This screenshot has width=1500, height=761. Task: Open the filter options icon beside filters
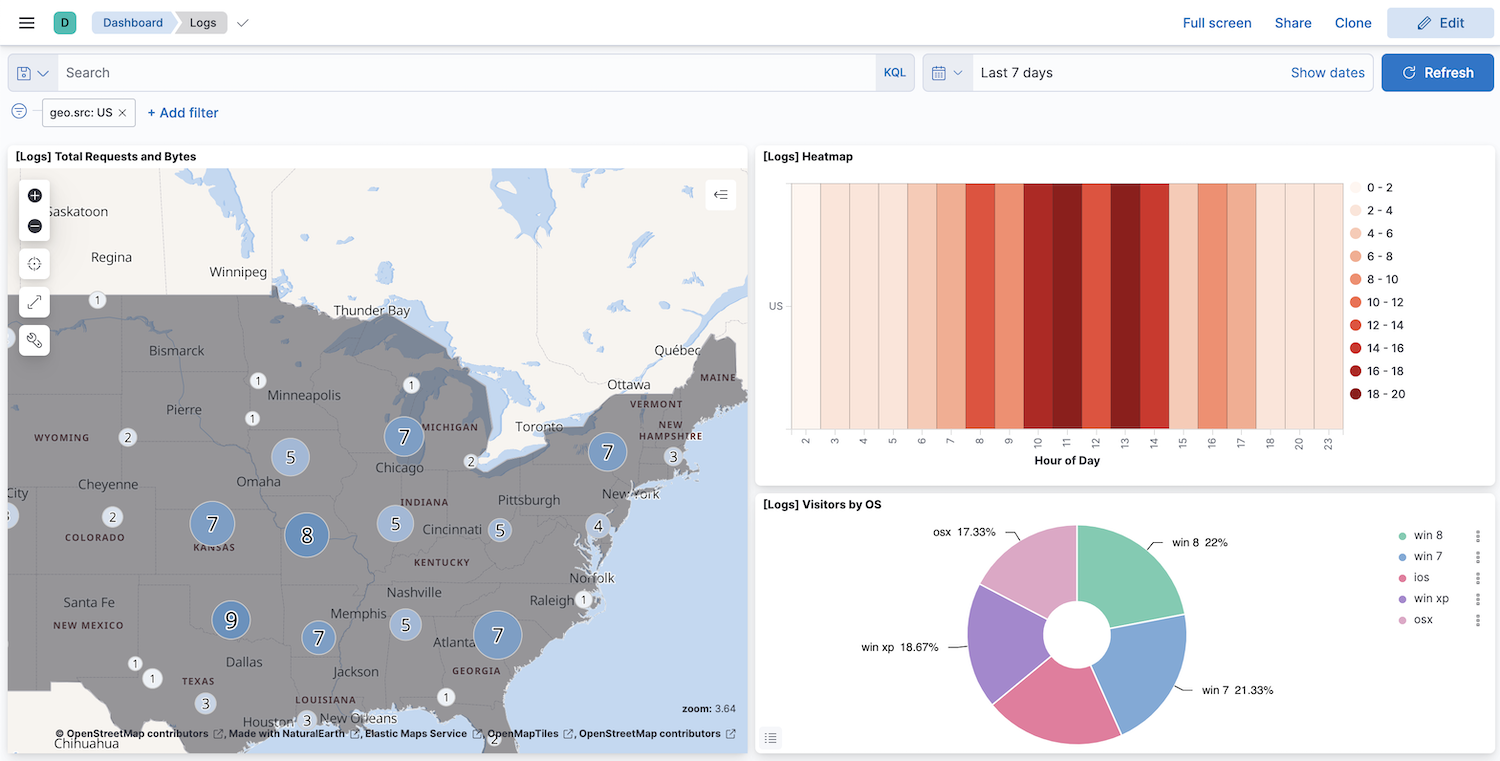[x=18, y=112]
